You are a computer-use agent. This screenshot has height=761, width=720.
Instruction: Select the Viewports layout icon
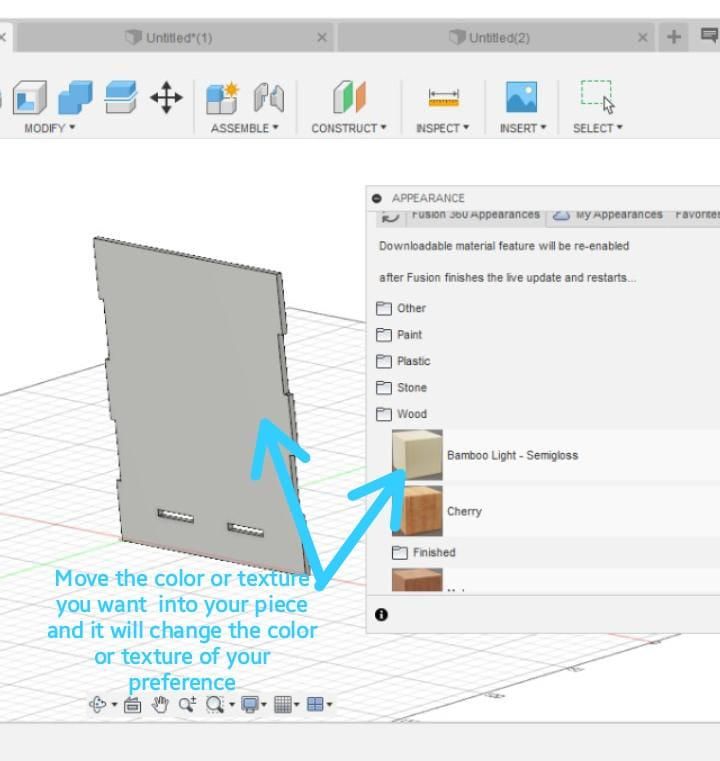(315, 704)
